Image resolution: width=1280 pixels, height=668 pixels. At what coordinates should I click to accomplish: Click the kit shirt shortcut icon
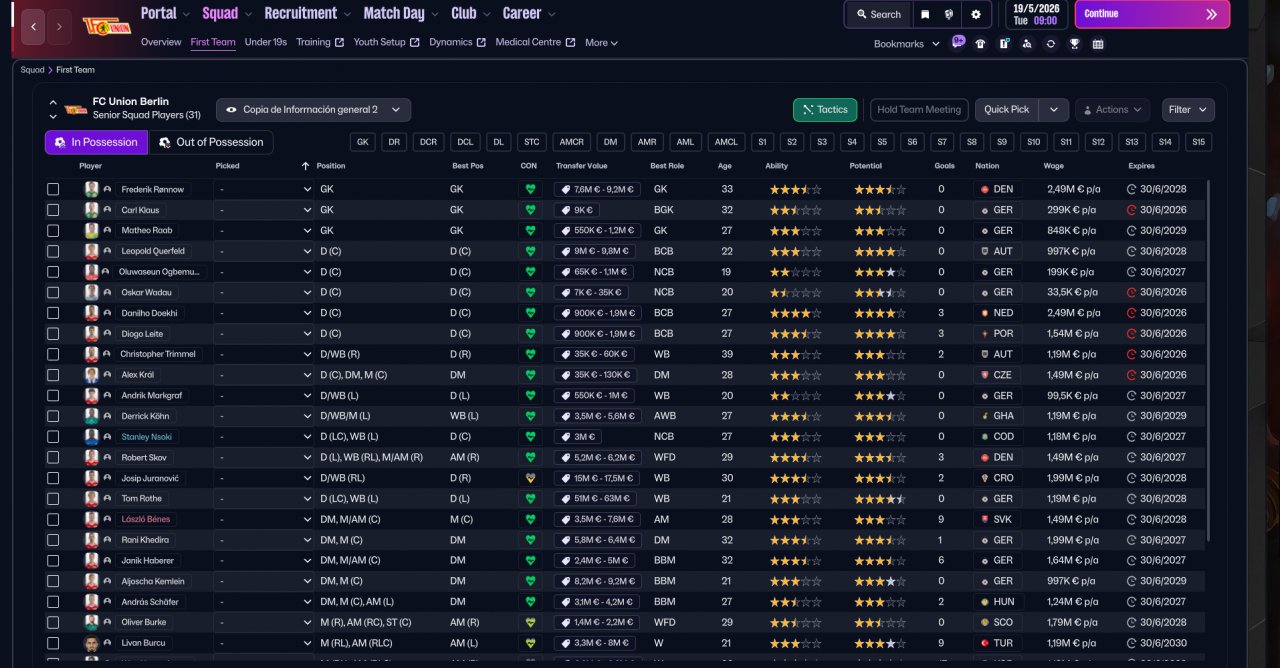[980, 44]
